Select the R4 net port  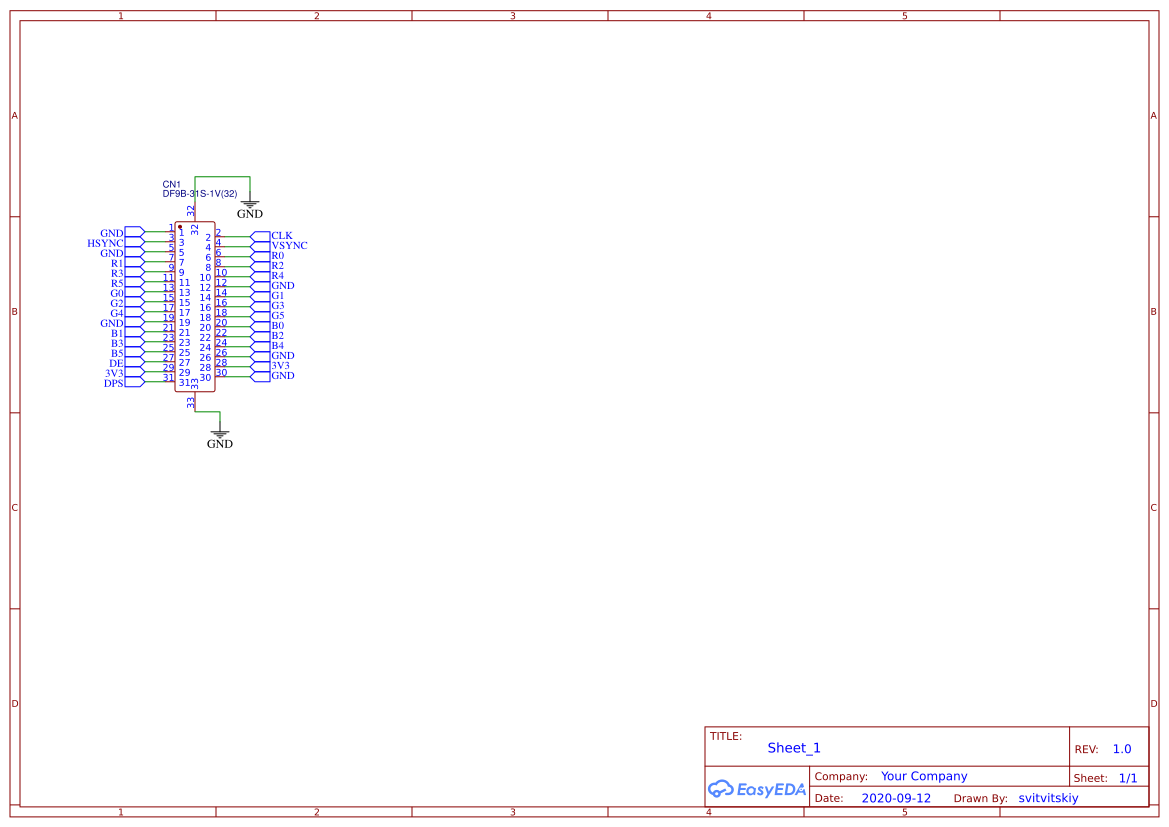[268, 276]
